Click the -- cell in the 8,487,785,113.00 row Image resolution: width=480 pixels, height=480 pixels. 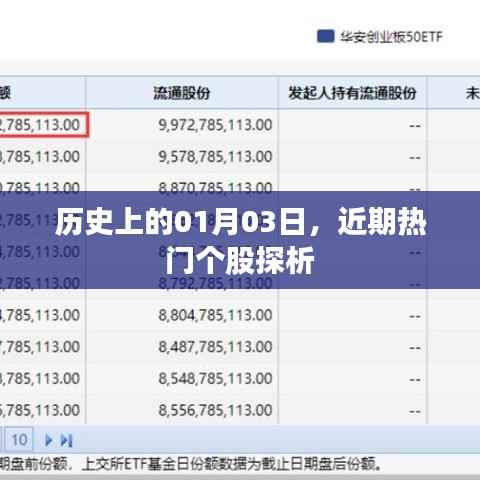tap(415, 348)
